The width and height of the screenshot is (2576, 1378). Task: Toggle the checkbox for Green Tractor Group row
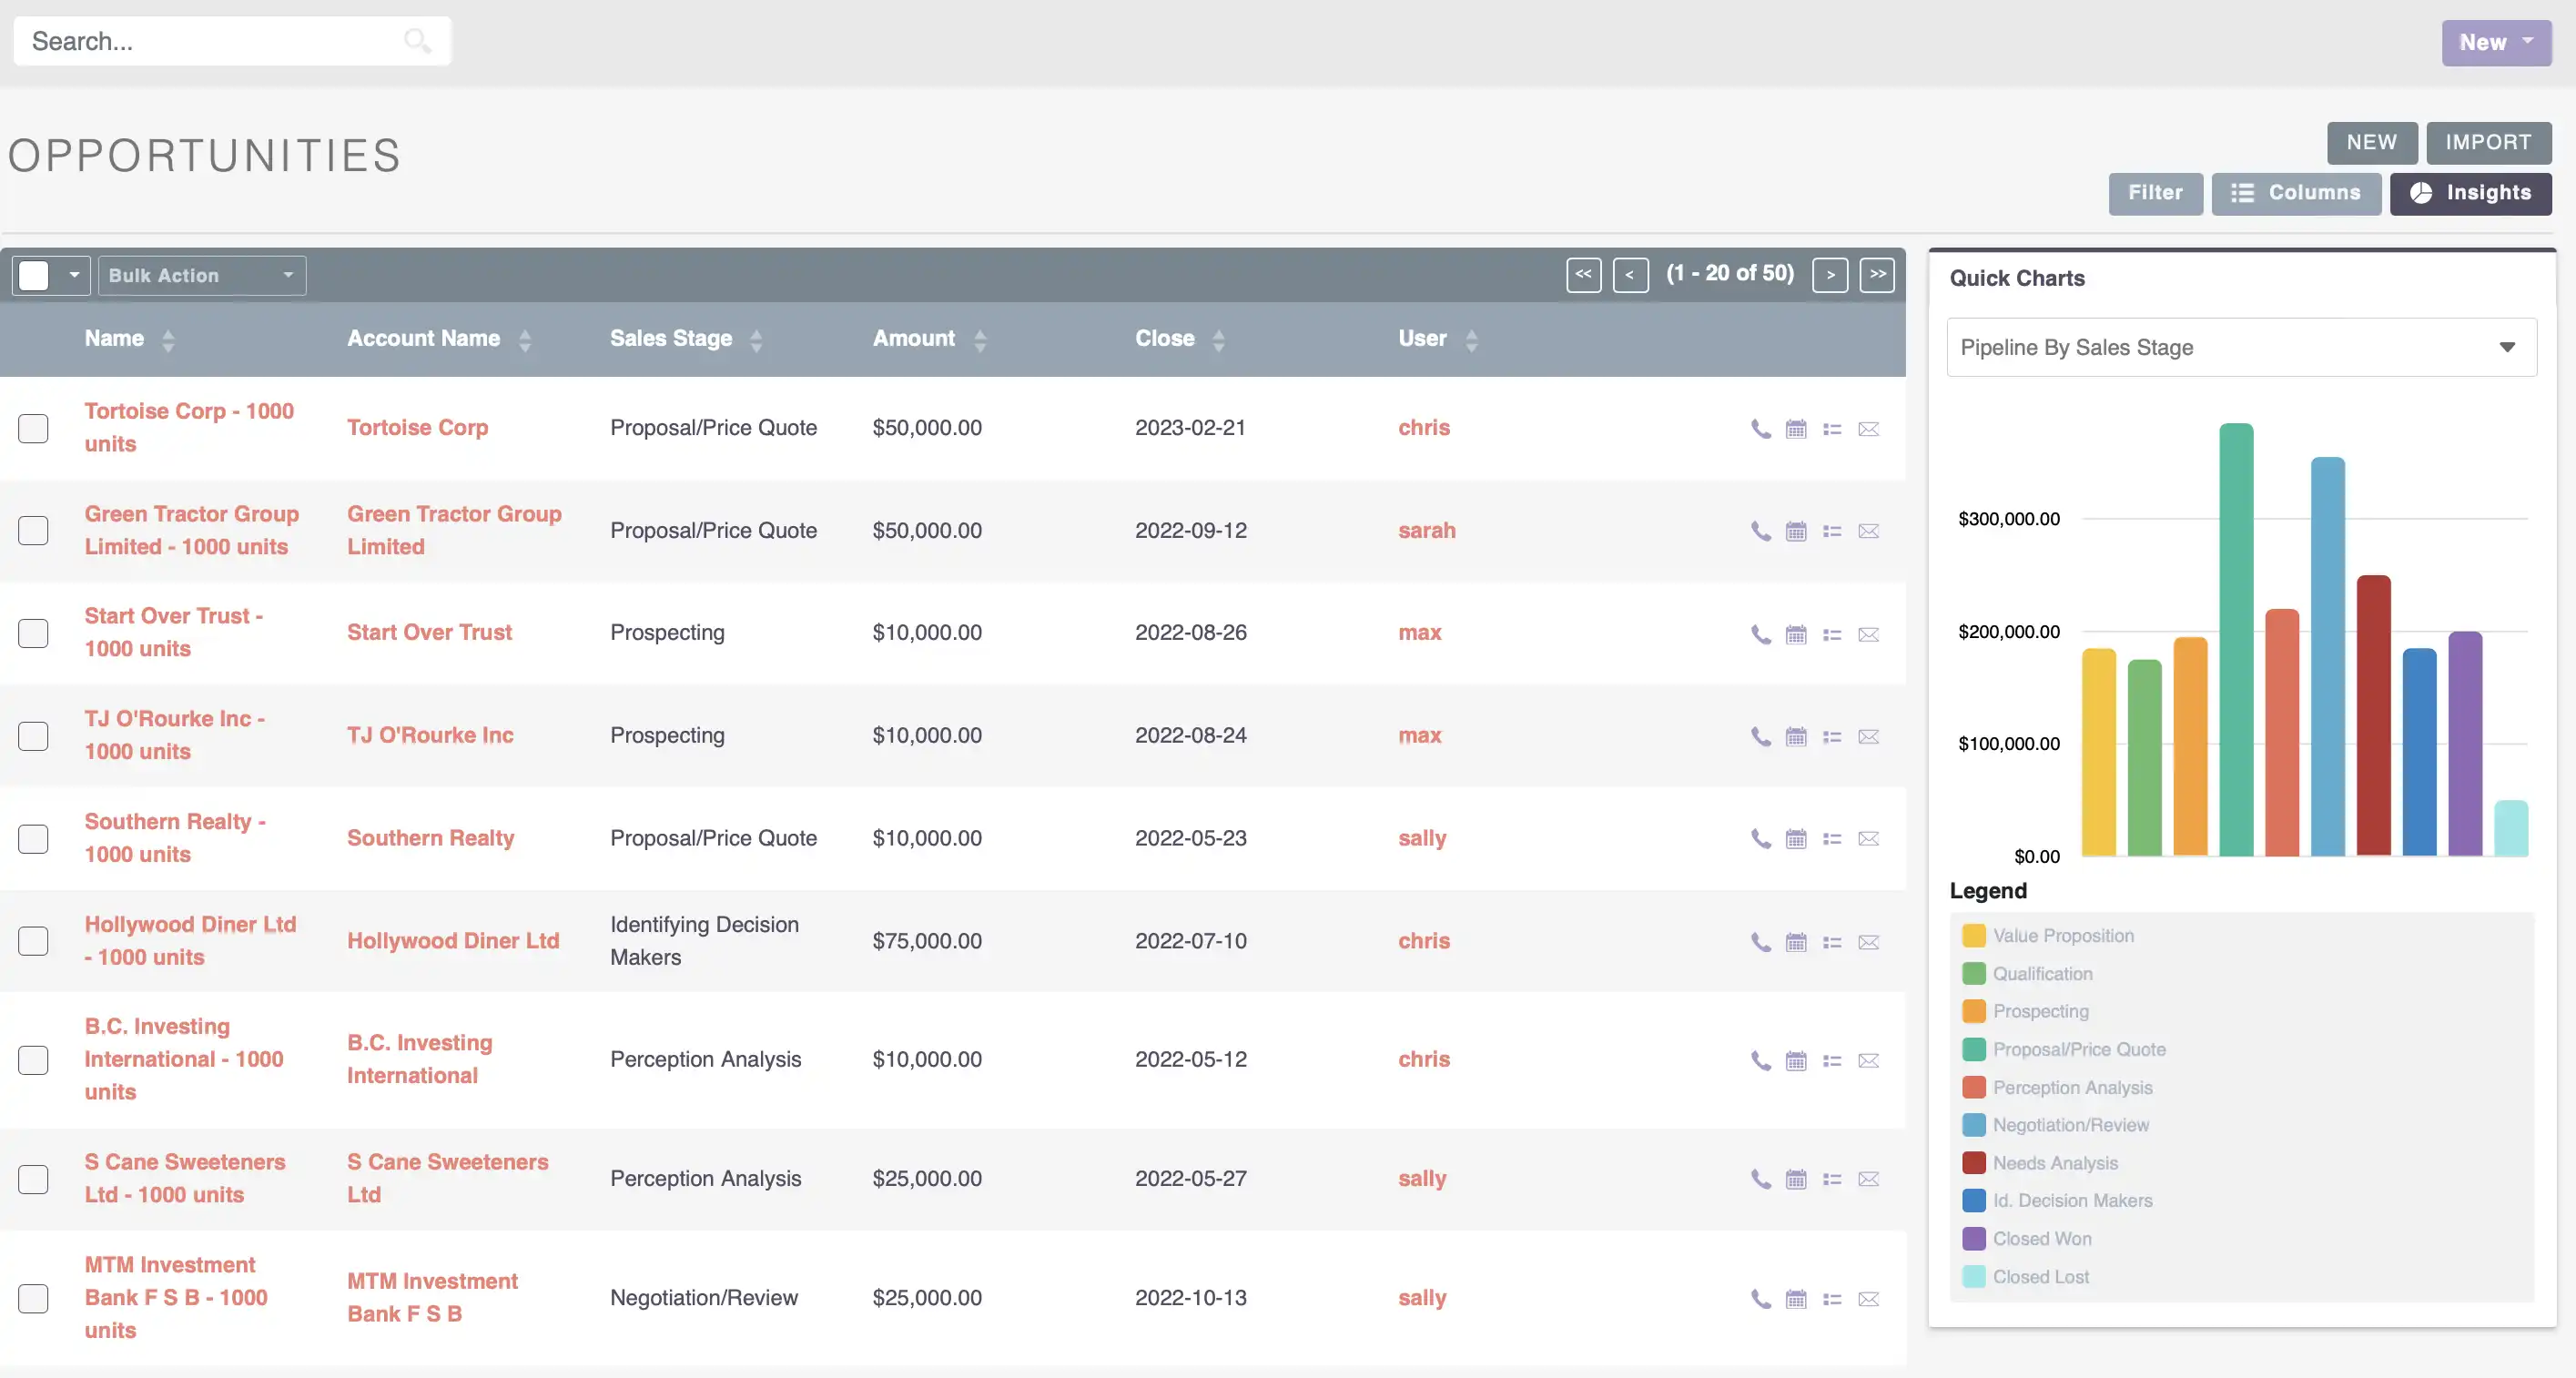tap(34, 530)
